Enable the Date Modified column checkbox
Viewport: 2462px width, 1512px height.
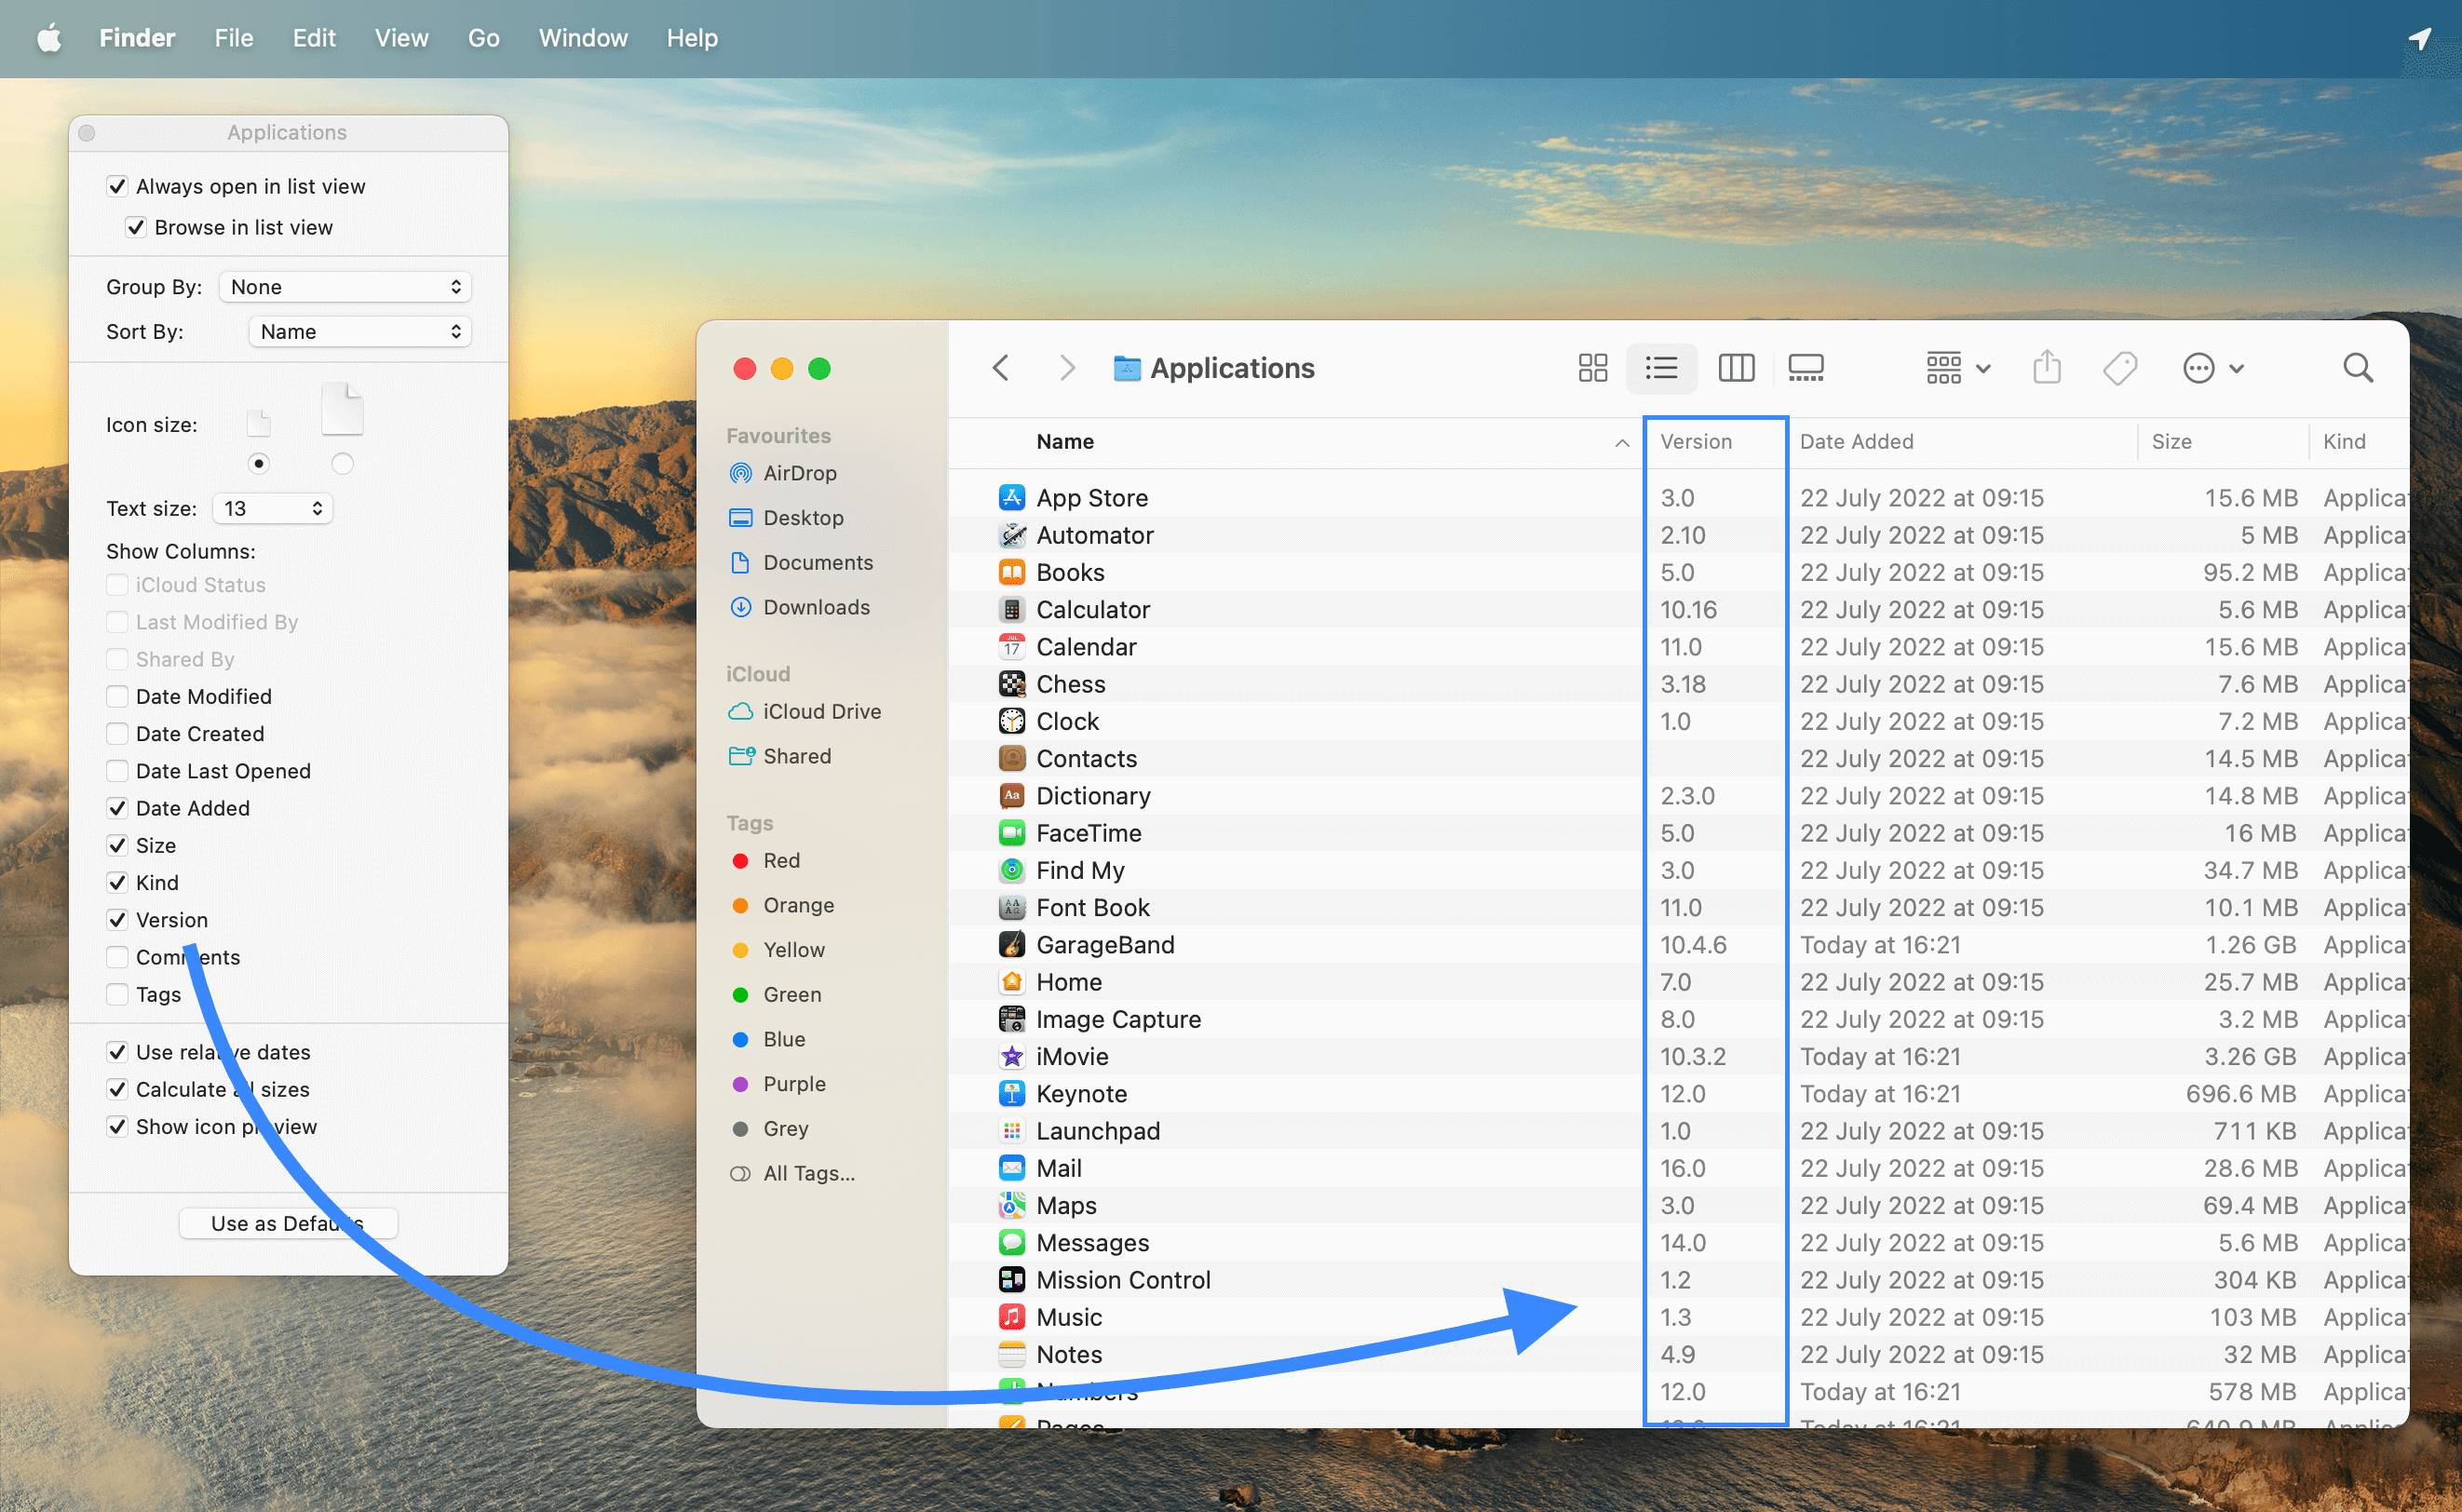[x=117, y=696]
